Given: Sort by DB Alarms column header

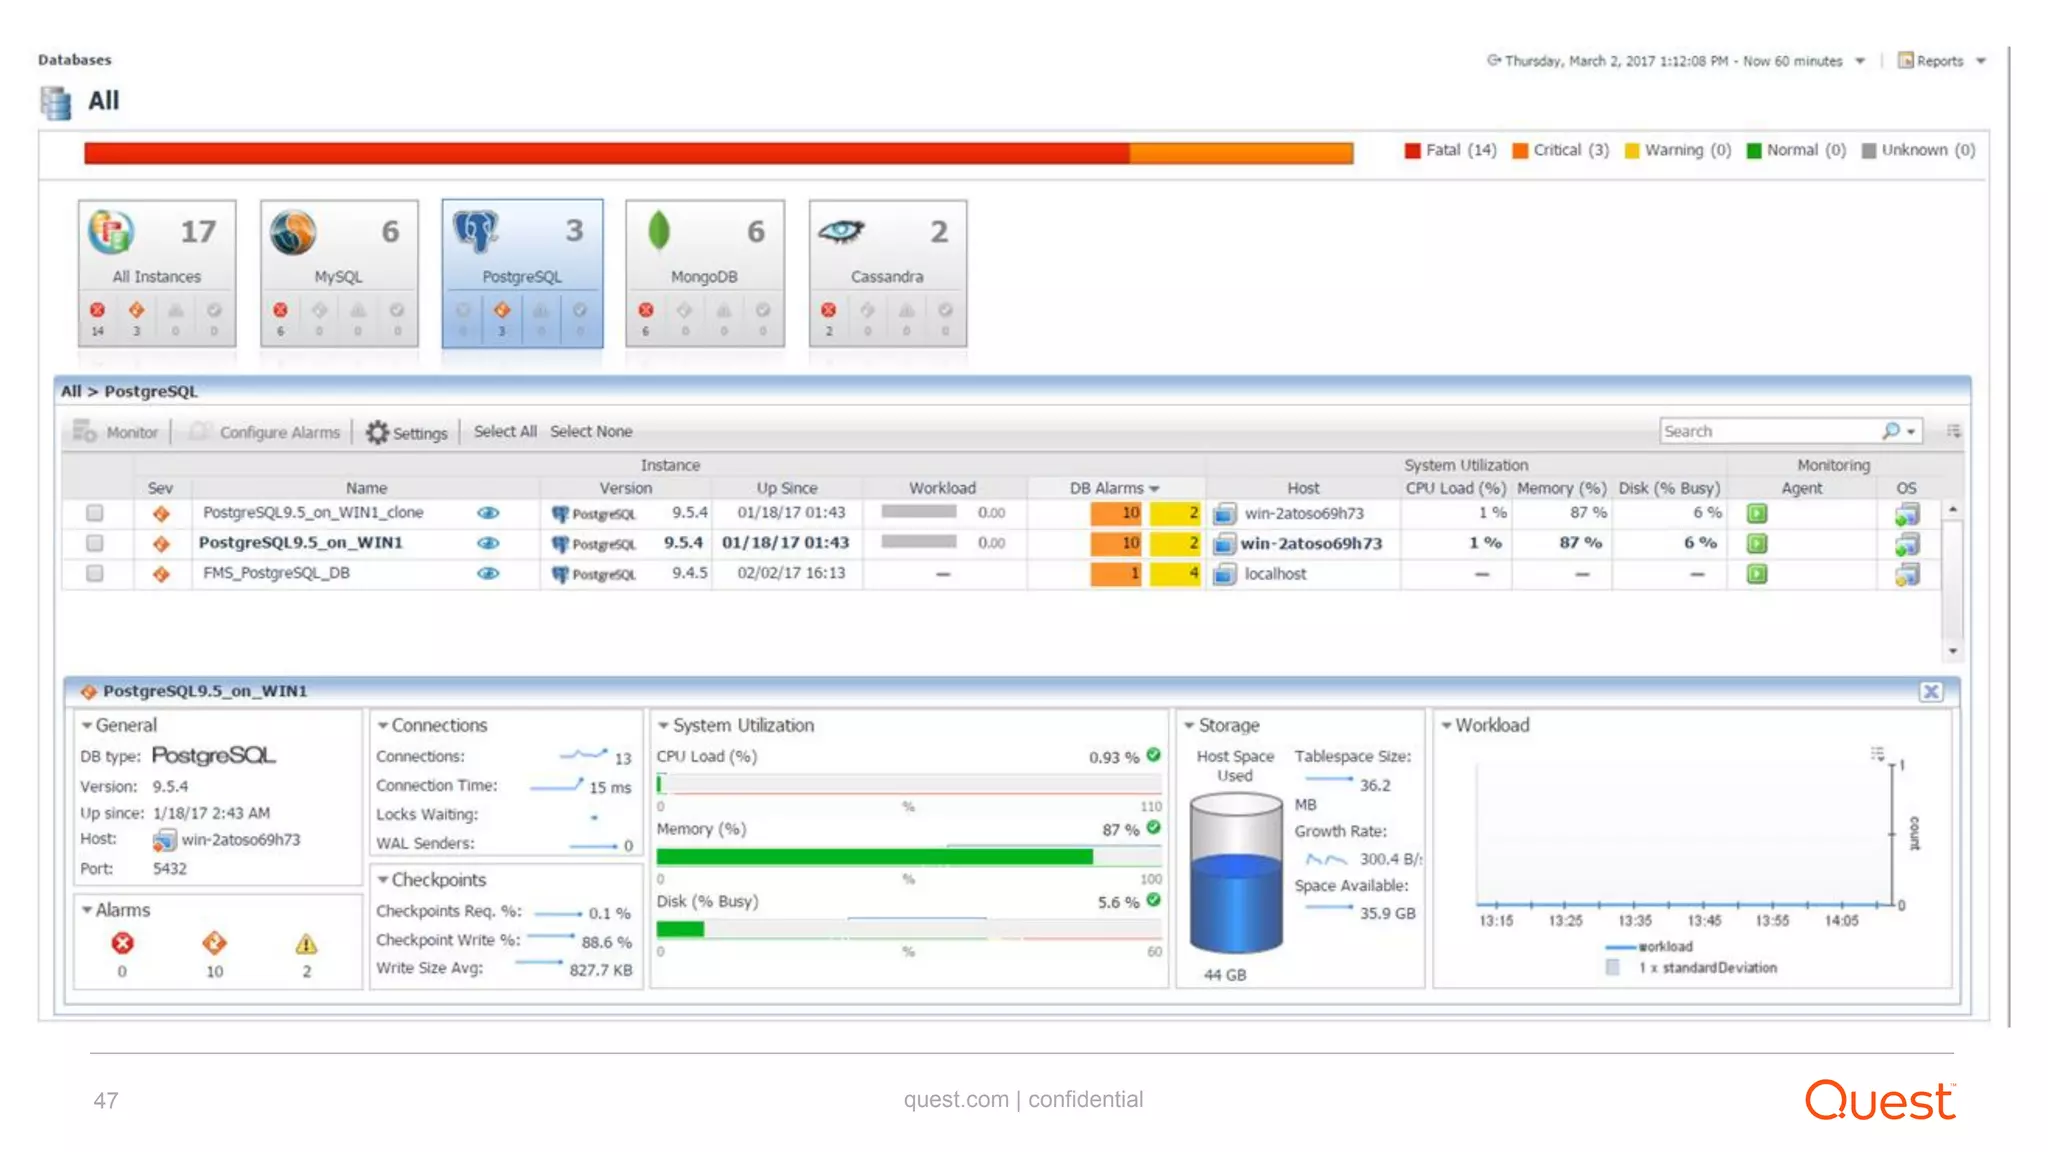Looking at the screenshot, I should coord(1106,488).
